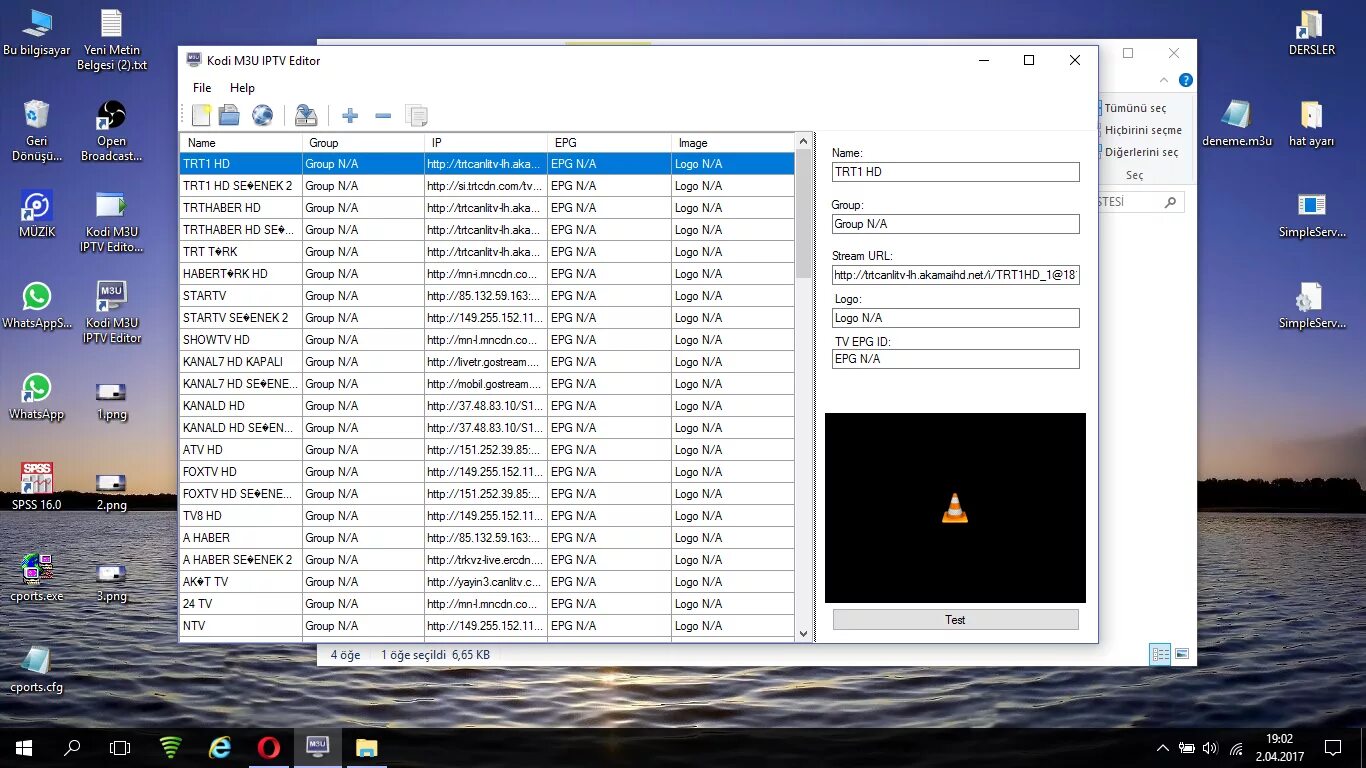Viewport: 1366px width, 768px height.
Task: Click into the Group input field
Action: [x=955, y=224]
